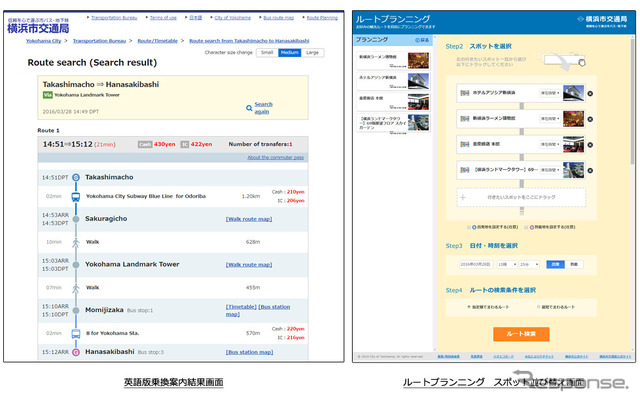Click the handle icon on ホテルアソシア新横浜 row
Screen dimensions: 640x402
coord(464,93)
